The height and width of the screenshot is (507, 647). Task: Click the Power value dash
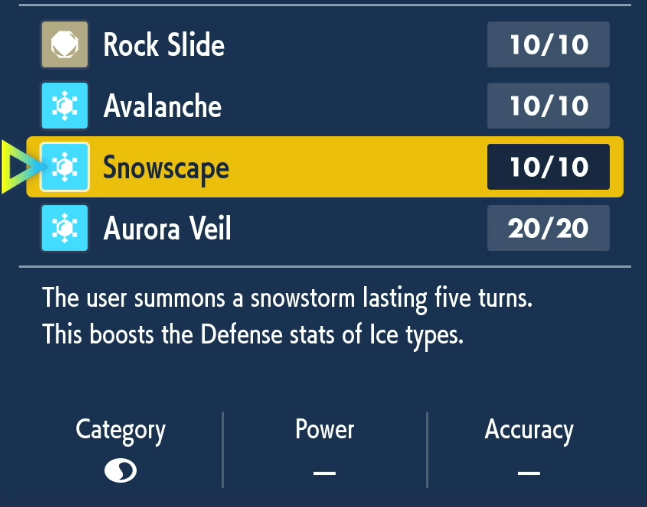(x=324, y=472)
